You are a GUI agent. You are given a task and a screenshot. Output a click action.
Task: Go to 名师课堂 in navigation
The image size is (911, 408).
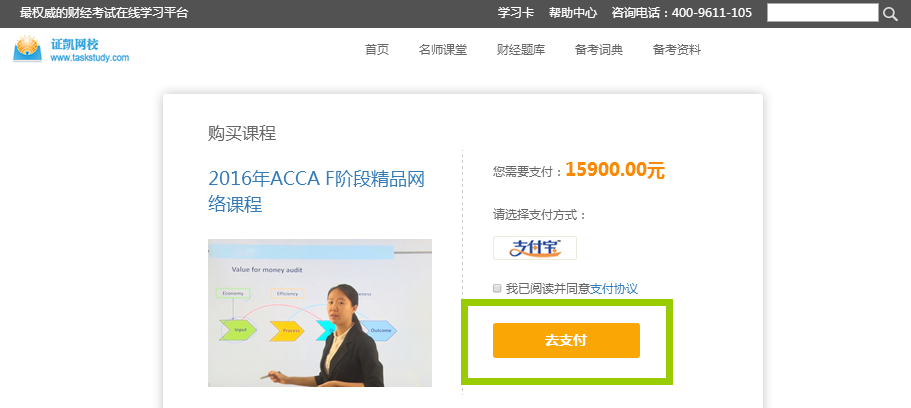(443, 50)
